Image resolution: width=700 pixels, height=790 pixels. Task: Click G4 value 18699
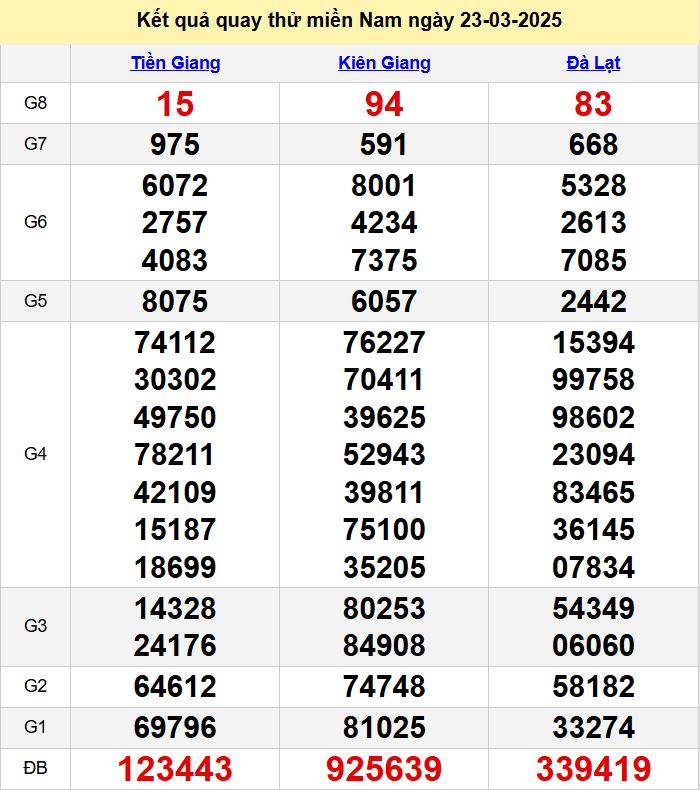coord(175,567)
